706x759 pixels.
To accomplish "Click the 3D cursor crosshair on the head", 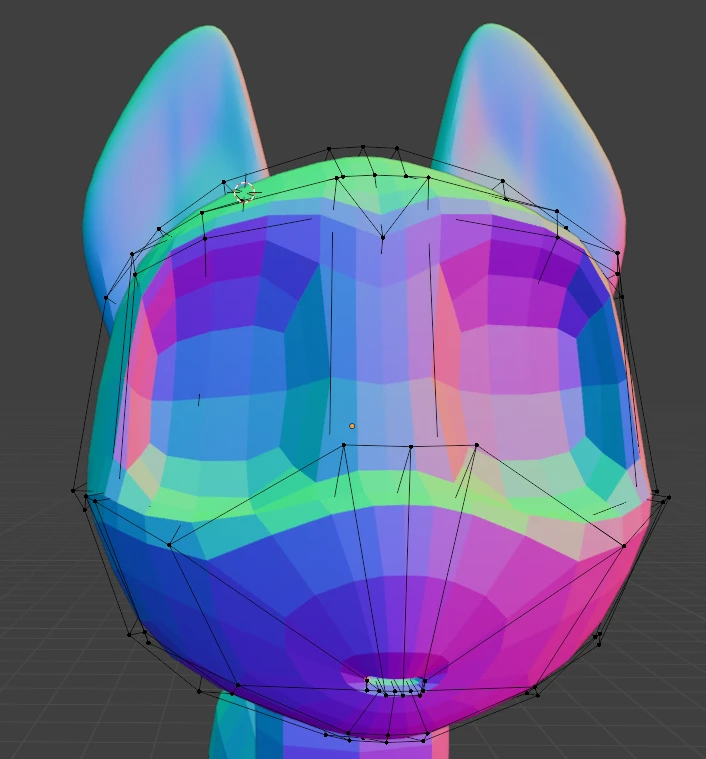I will (245, 192).
